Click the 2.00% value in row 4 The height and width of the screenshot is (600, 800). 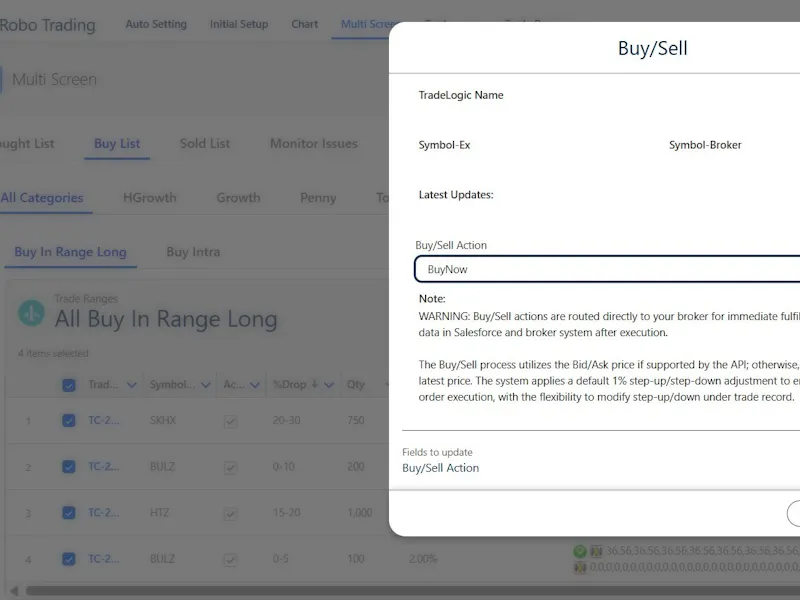pyautogui.click(x=423, y=559)
